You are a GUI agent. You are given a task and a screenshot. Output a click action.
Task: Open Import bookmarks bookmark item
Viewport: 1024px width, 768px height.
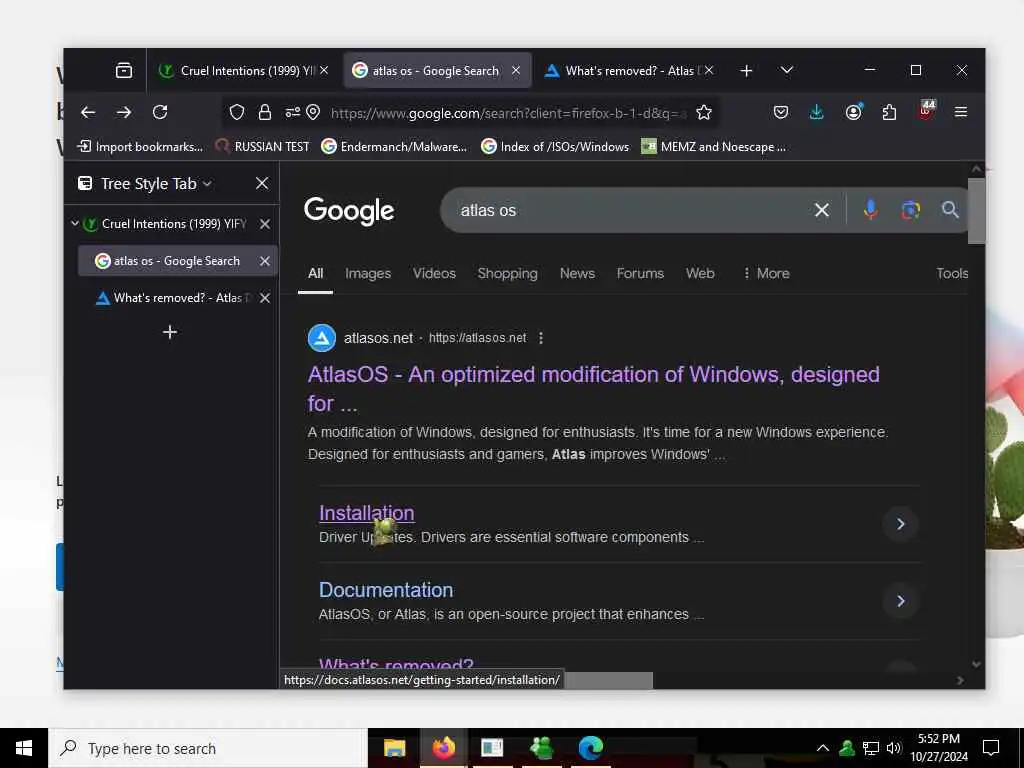140,146
